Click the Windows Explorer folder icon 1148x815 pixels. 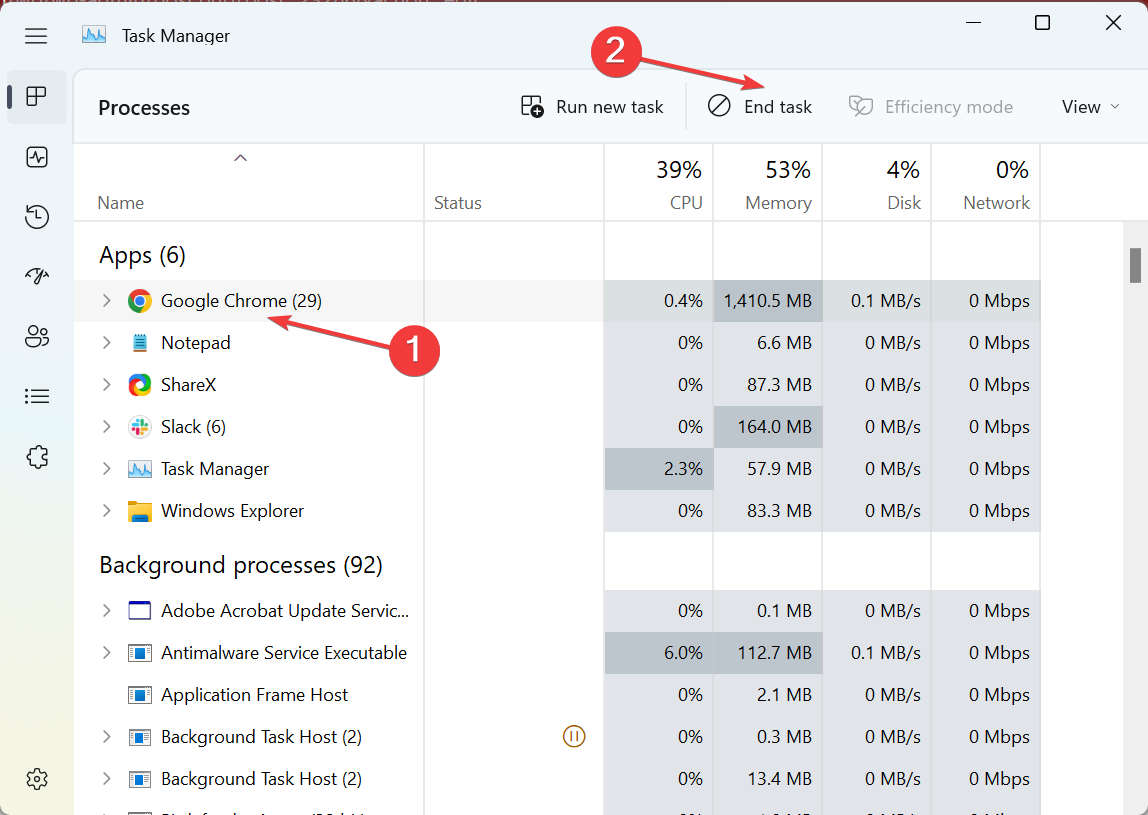point(139,511)
